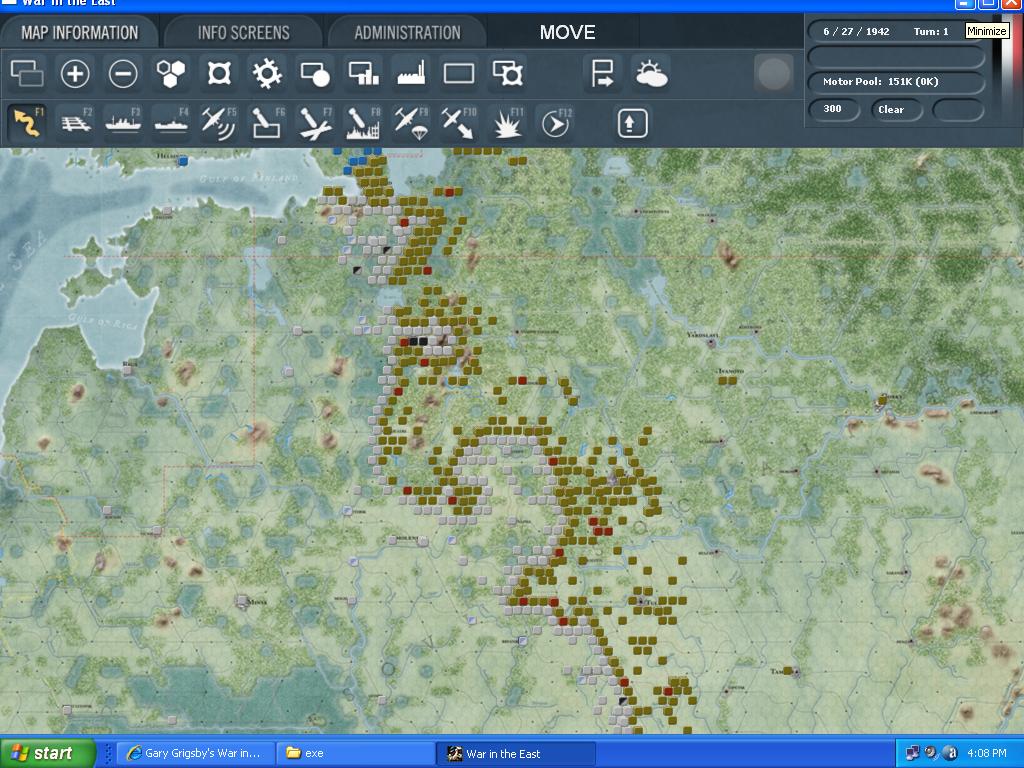
Task: Open the weather display icon
Action: pyautogui.click(x=650, y=73)
